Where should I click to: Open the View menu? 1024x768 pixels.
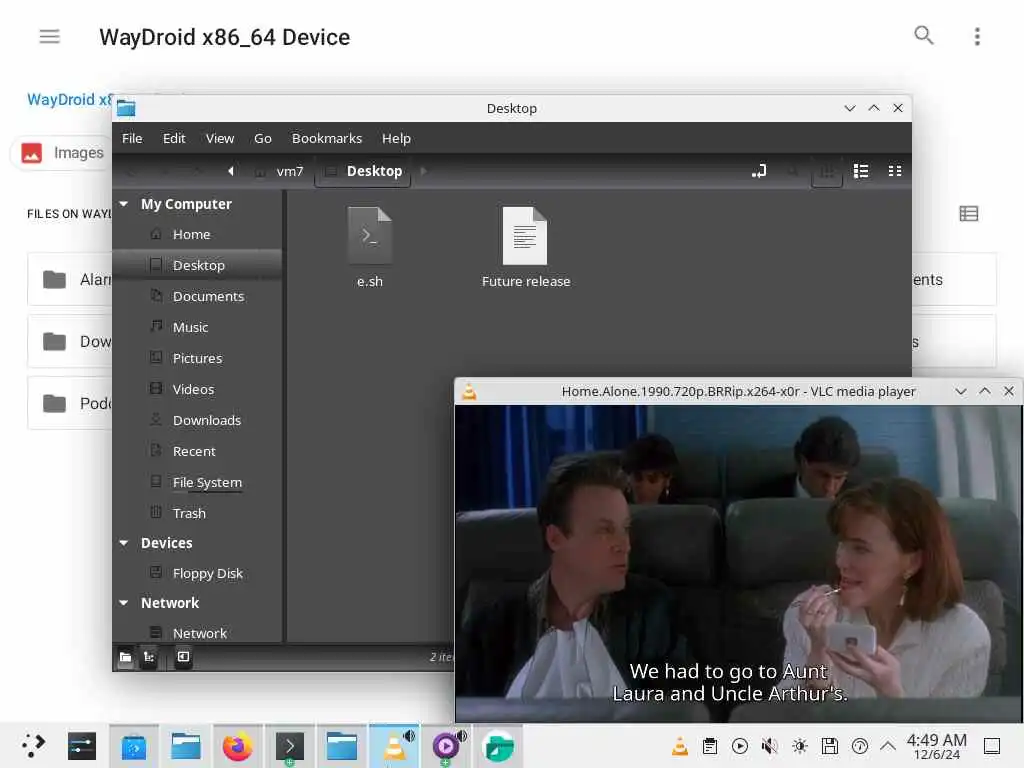219,138
